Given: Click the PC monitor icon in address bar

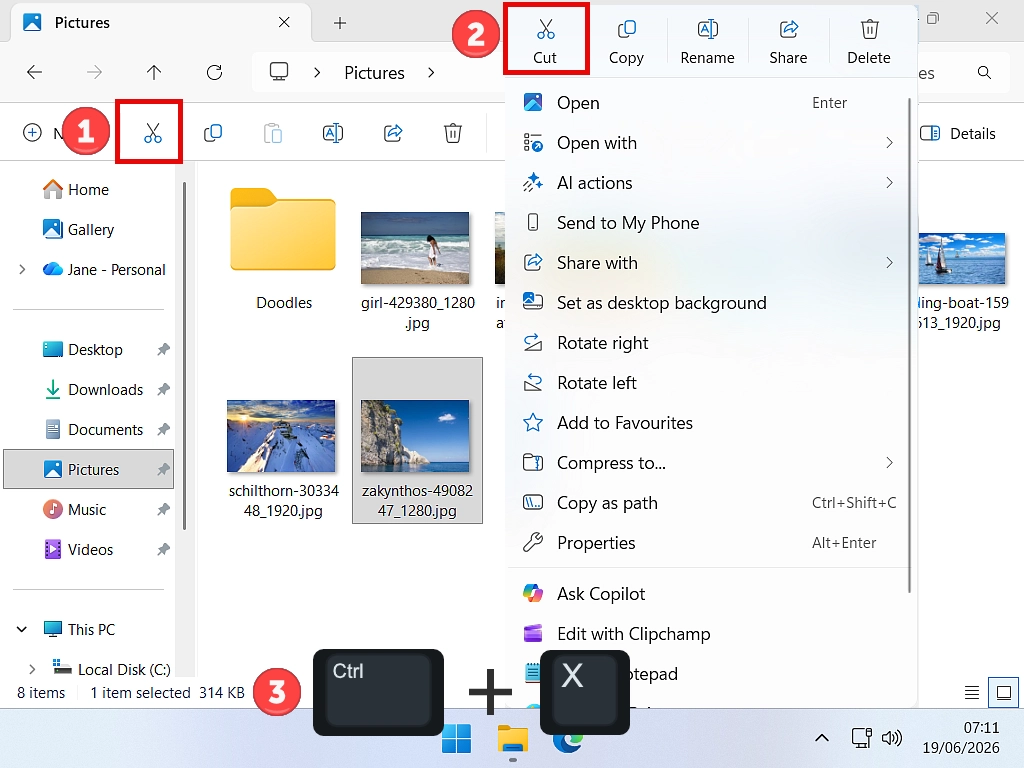Looking at the screenshot, I should click(279, 71).
